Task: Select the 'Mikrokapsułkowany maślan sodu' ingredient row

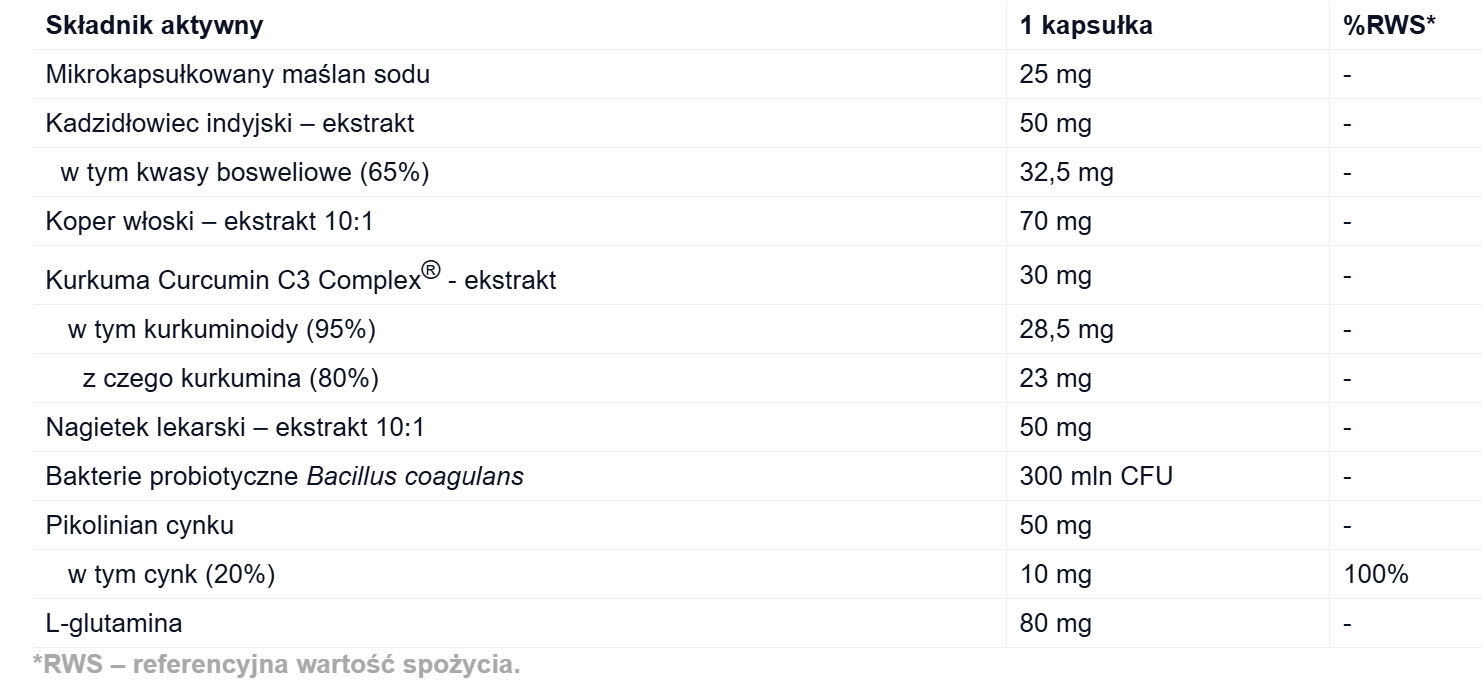Action: 238,74
